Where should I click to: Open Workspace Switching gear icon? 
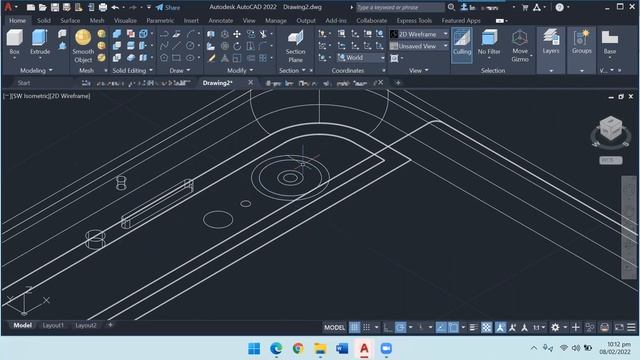555,327
